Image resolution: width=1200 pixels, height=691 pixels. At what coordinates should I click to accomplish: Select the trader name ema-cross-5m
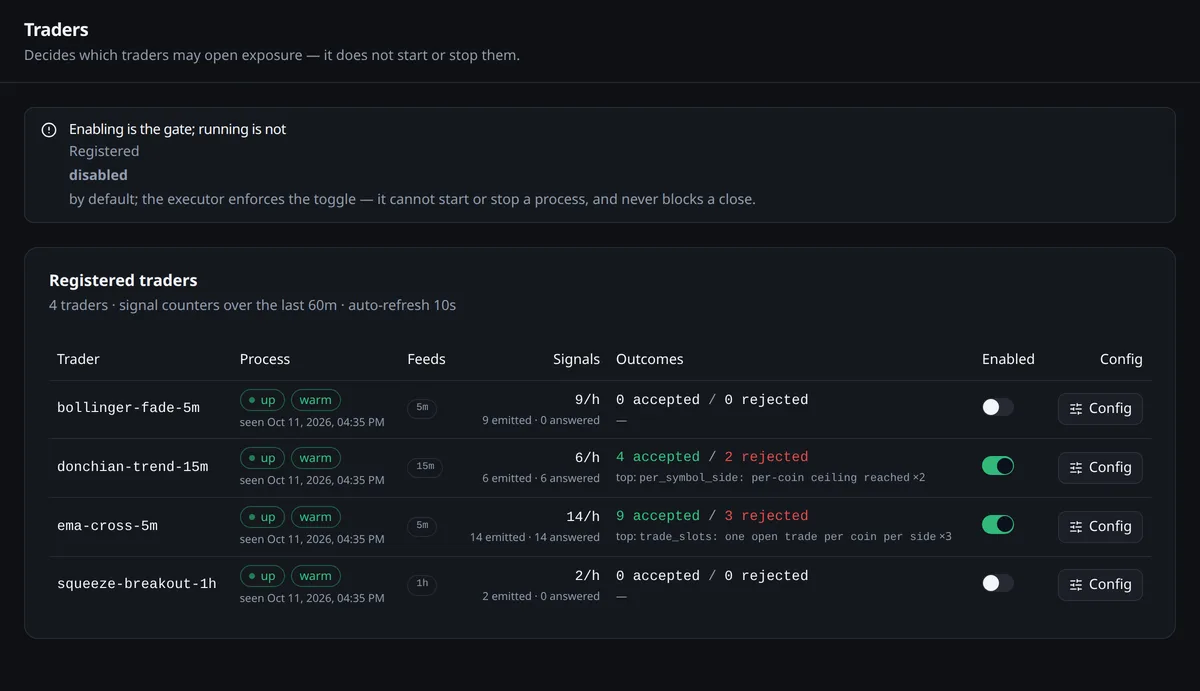pyautogui.click(x=107, y=526)
